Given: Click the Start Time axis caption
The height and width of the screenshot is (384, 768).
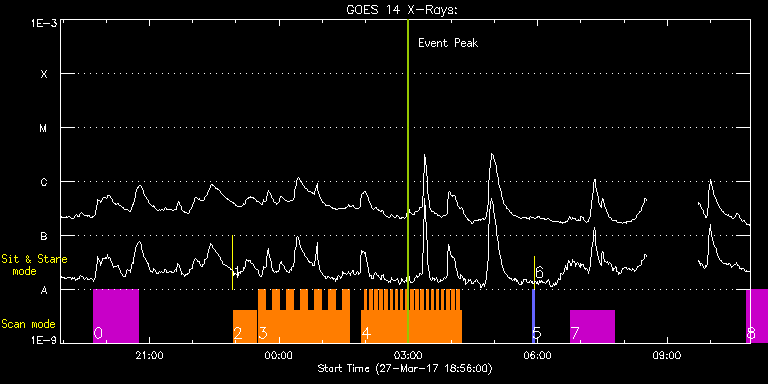Looking at the screenshot, I should 405,368.
